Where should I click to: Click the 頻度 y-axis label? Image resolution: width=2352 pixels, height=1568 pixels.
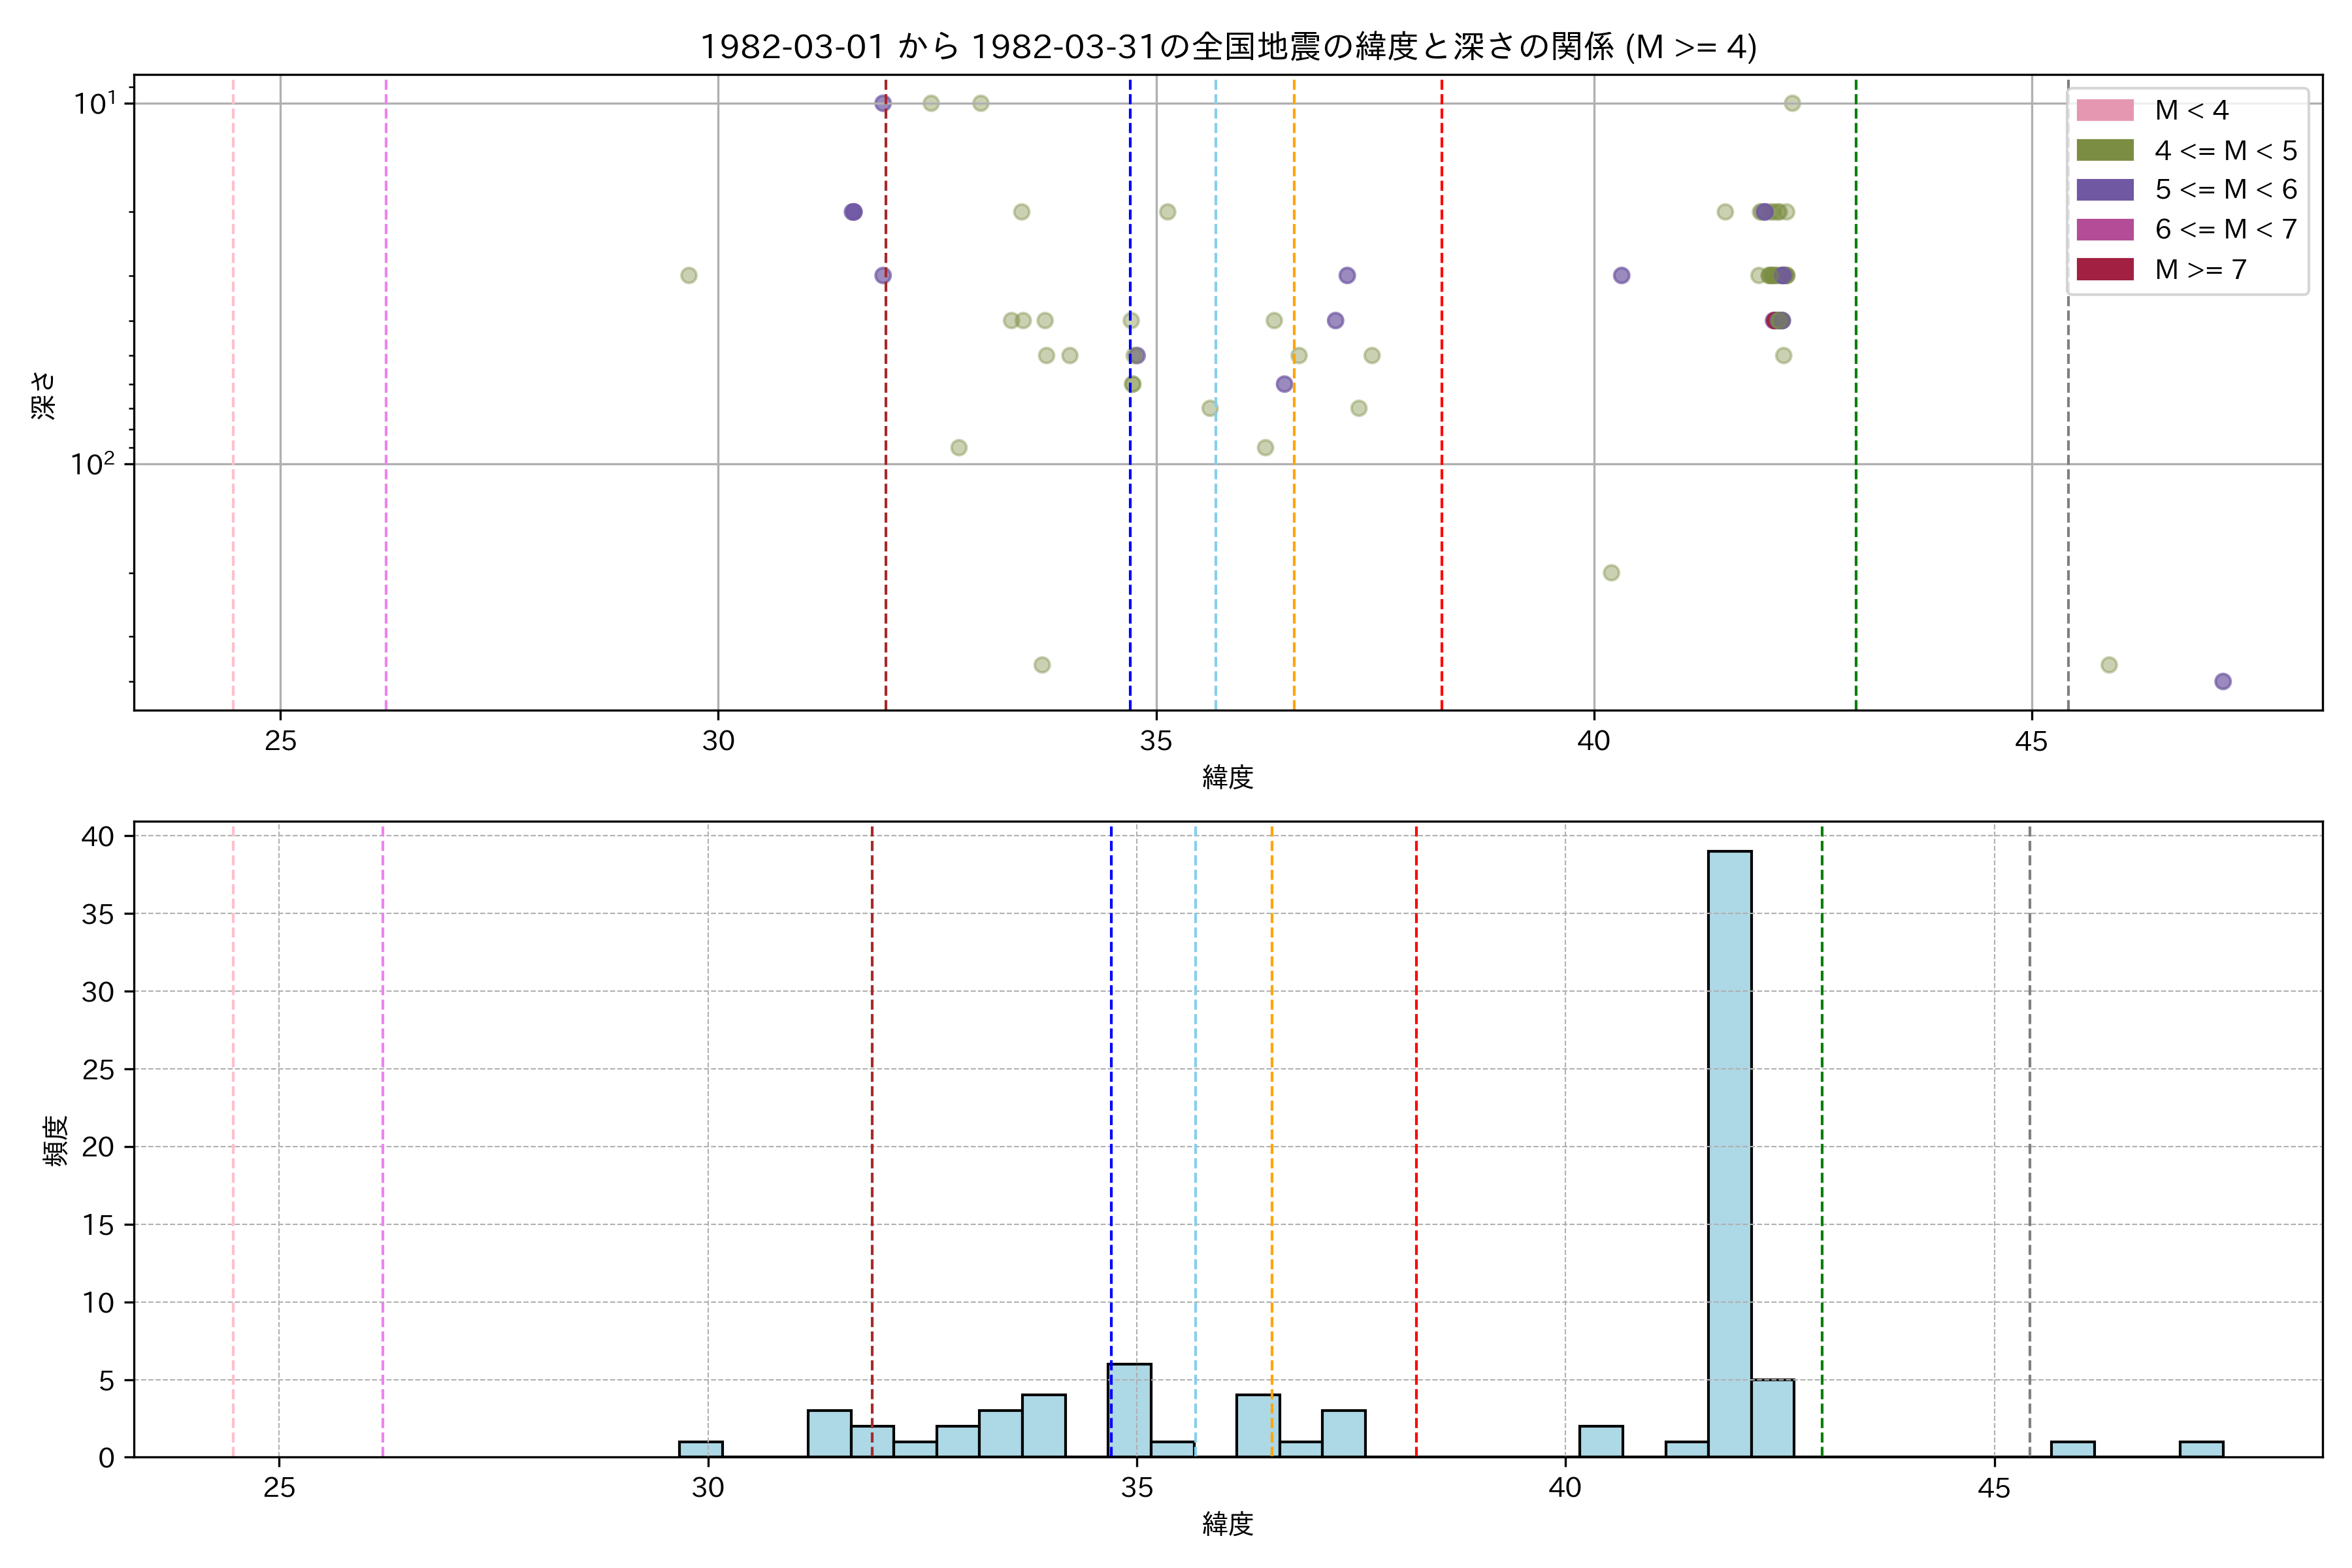[55, 1141]
